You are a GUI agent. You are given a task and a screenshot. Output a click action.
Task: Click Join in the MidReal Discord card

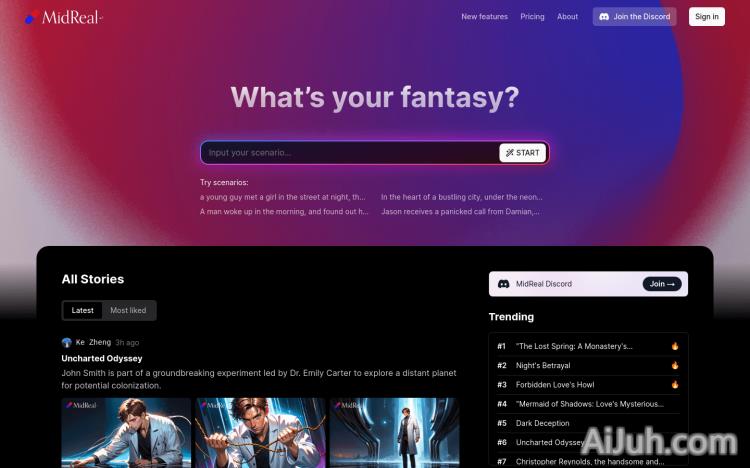662,284
